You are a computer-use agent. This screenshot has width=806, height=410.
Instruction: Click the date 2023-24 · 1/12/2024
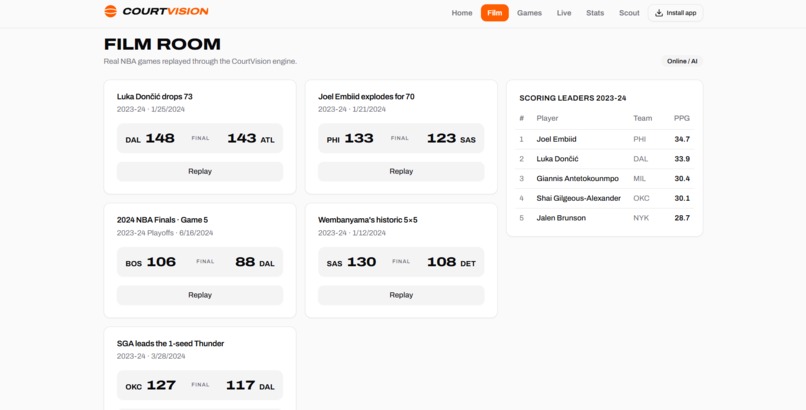tap(352, 233)
